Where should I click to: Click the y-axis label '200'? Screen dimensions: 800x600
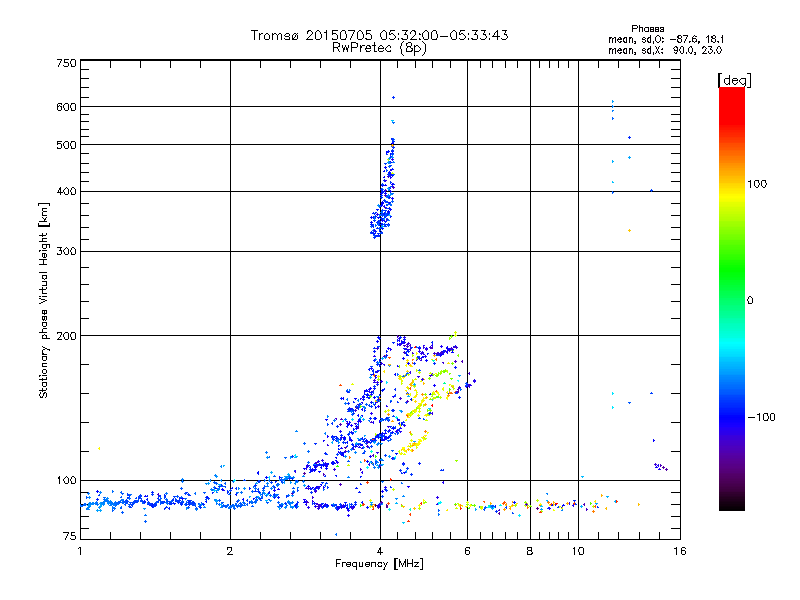(66, 336)
